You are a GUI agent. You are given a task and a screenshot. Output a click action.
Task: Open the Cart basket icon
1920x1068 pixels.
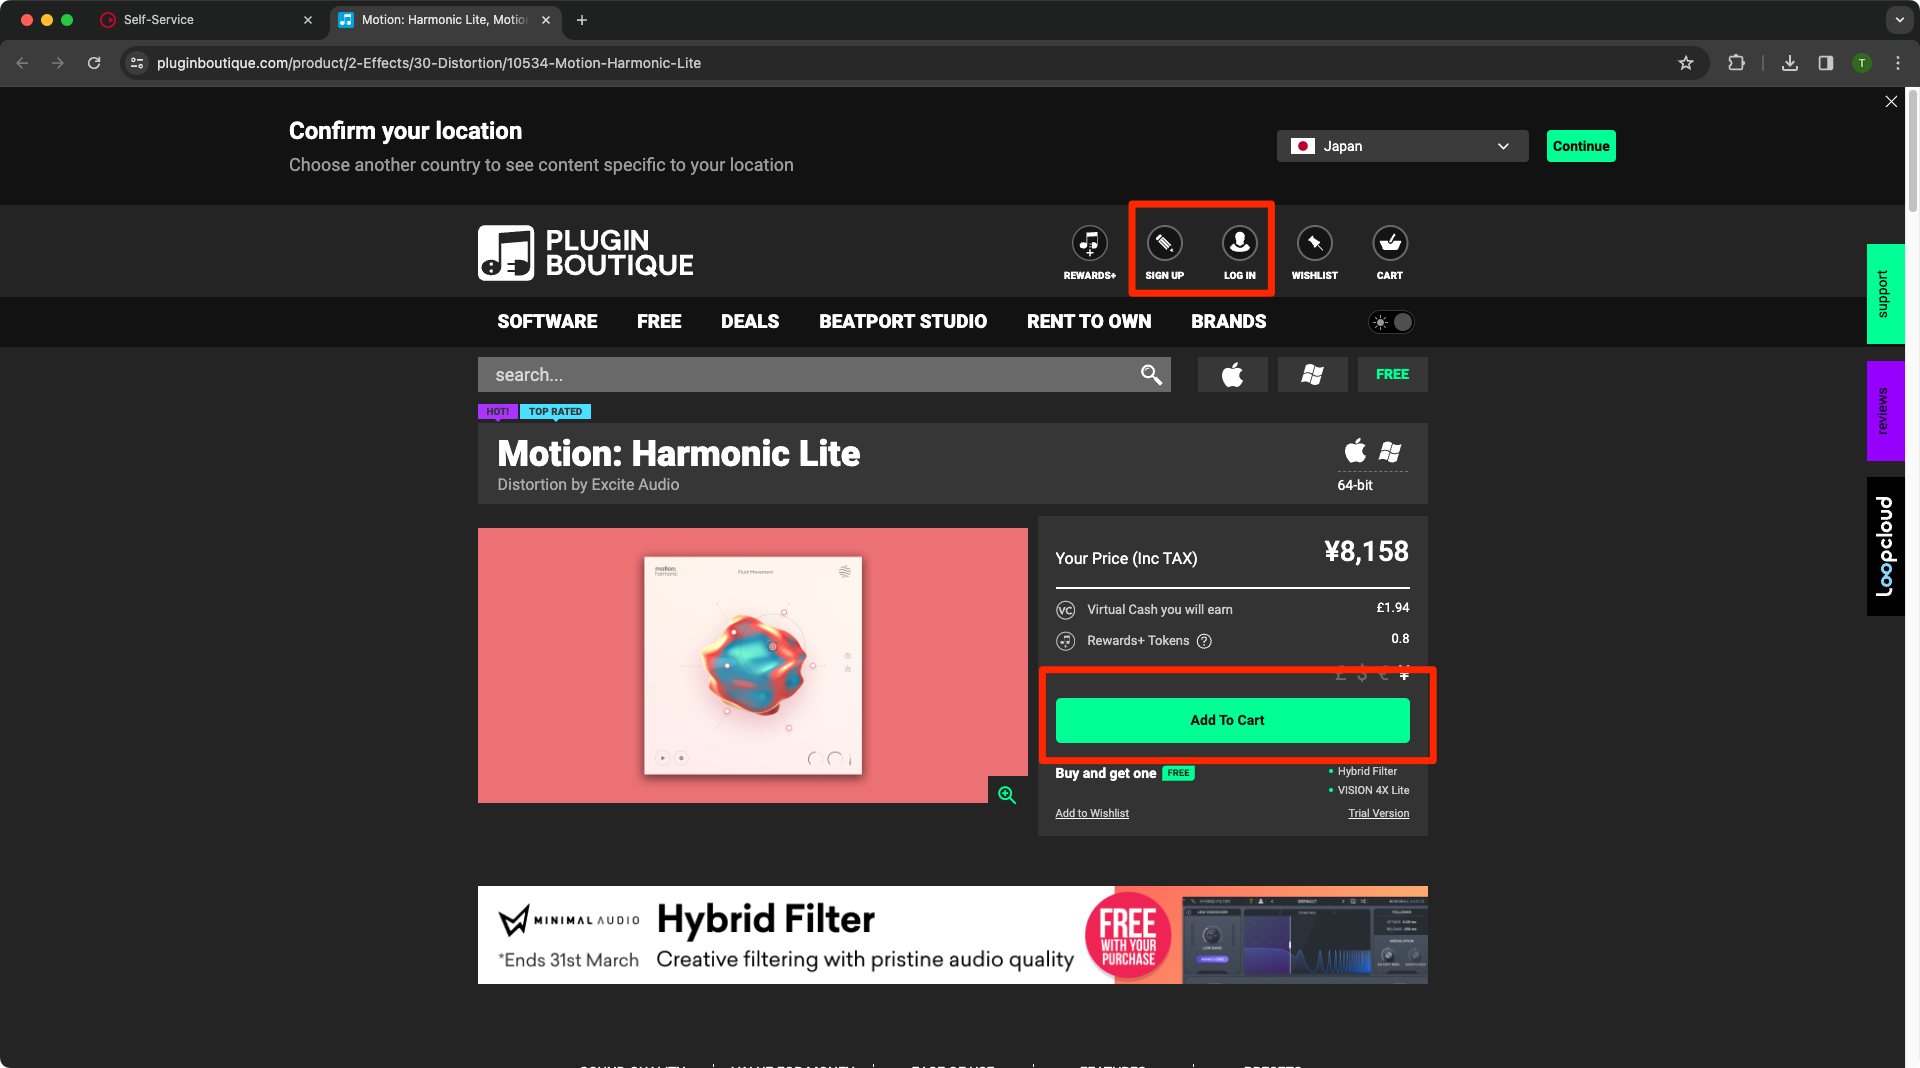(x=1390, y=243)
